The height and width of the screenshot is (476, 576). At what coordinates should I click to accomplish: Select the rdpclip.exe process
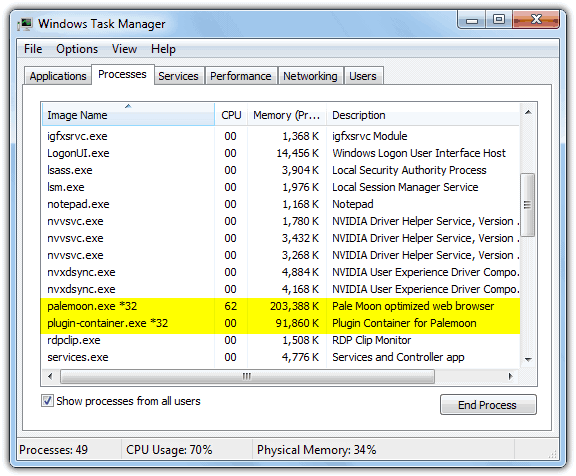pos(281,340)
